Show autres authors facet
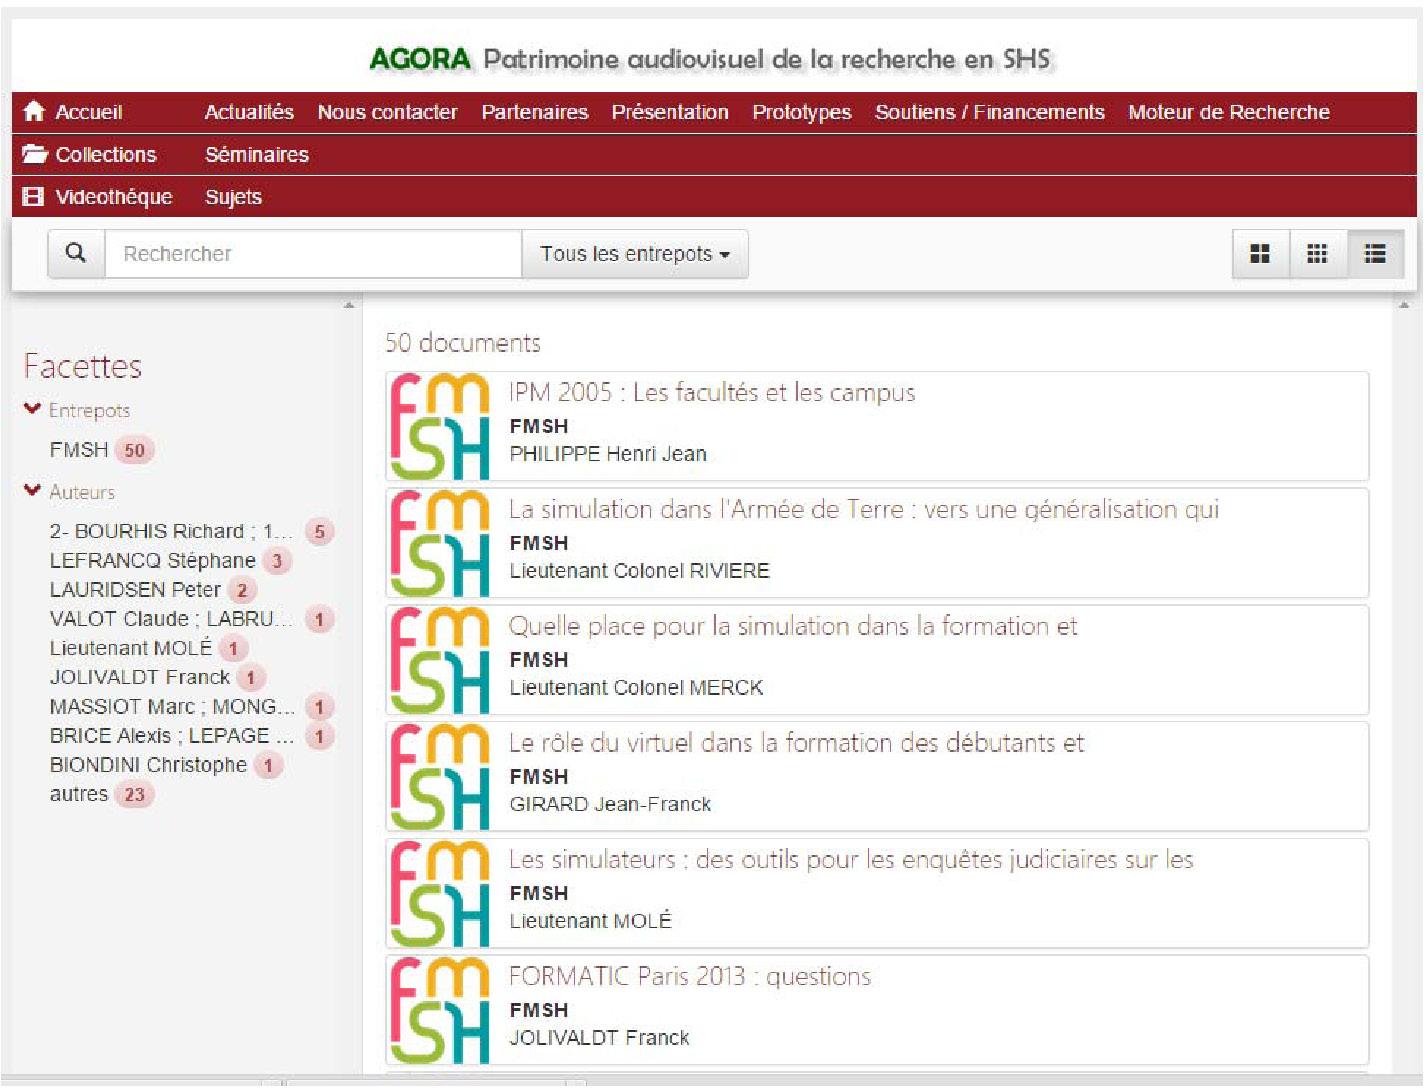 tap(79, 794)
